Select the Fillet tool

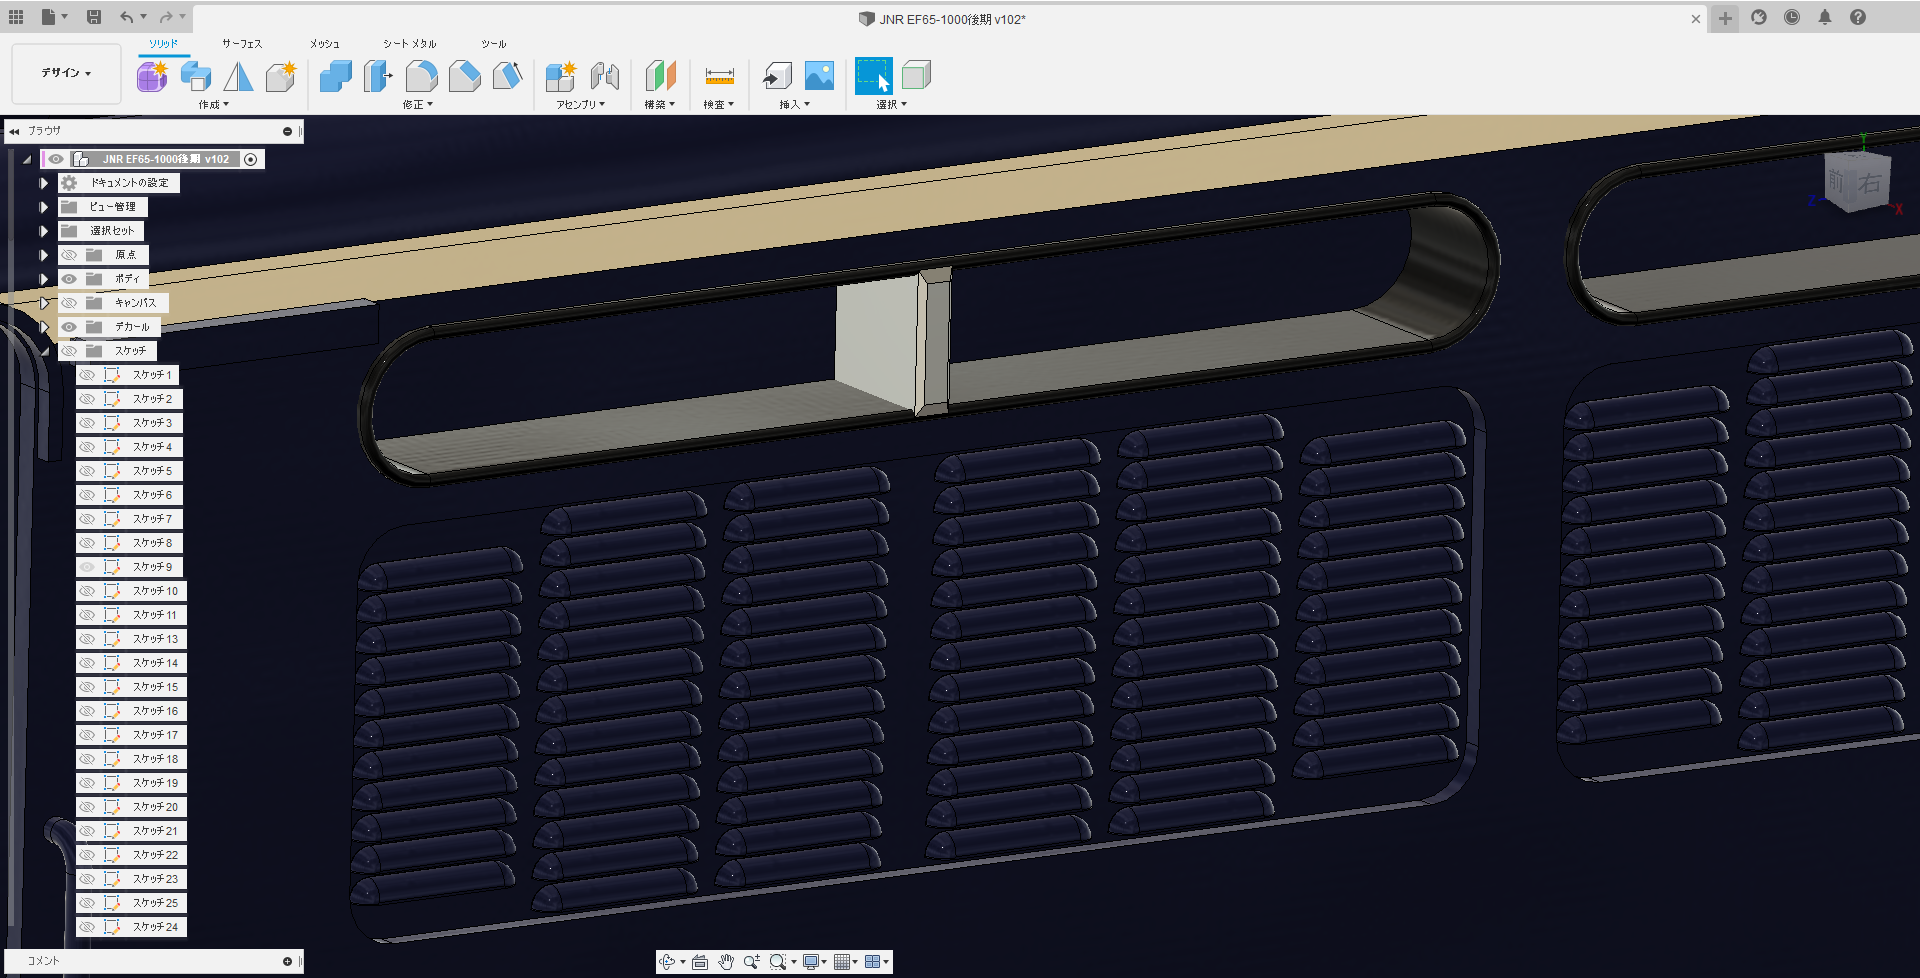coord(421,76)
